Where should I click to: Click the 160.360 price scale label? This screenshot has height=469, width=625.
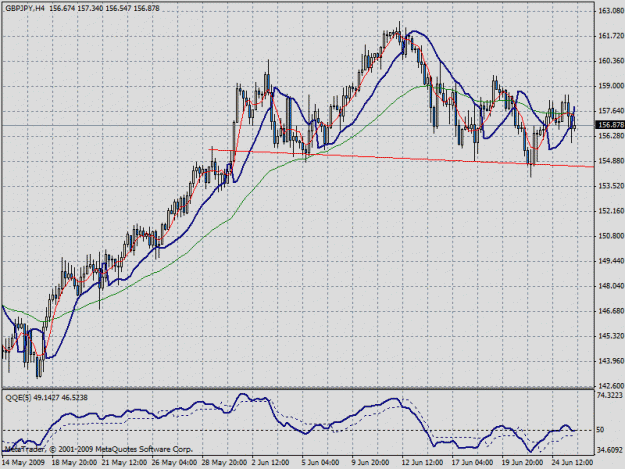pos(611,61)
